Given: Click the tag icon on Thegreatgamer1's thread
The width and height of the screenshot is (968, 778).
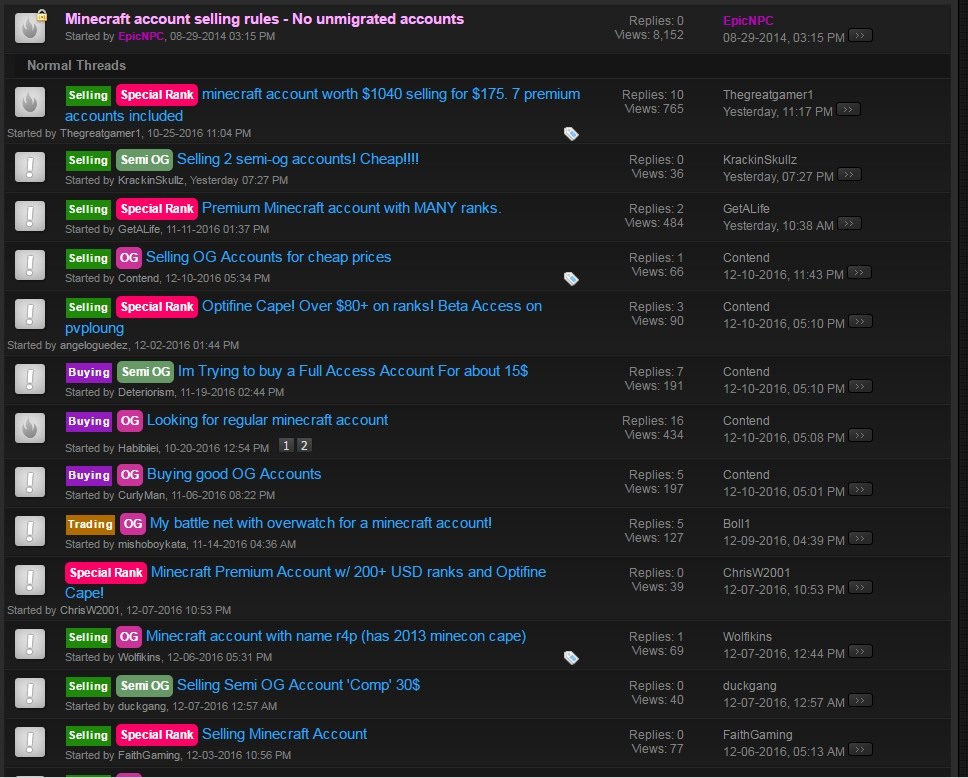Looking at the screenshot, I should (x=571, y=133).
